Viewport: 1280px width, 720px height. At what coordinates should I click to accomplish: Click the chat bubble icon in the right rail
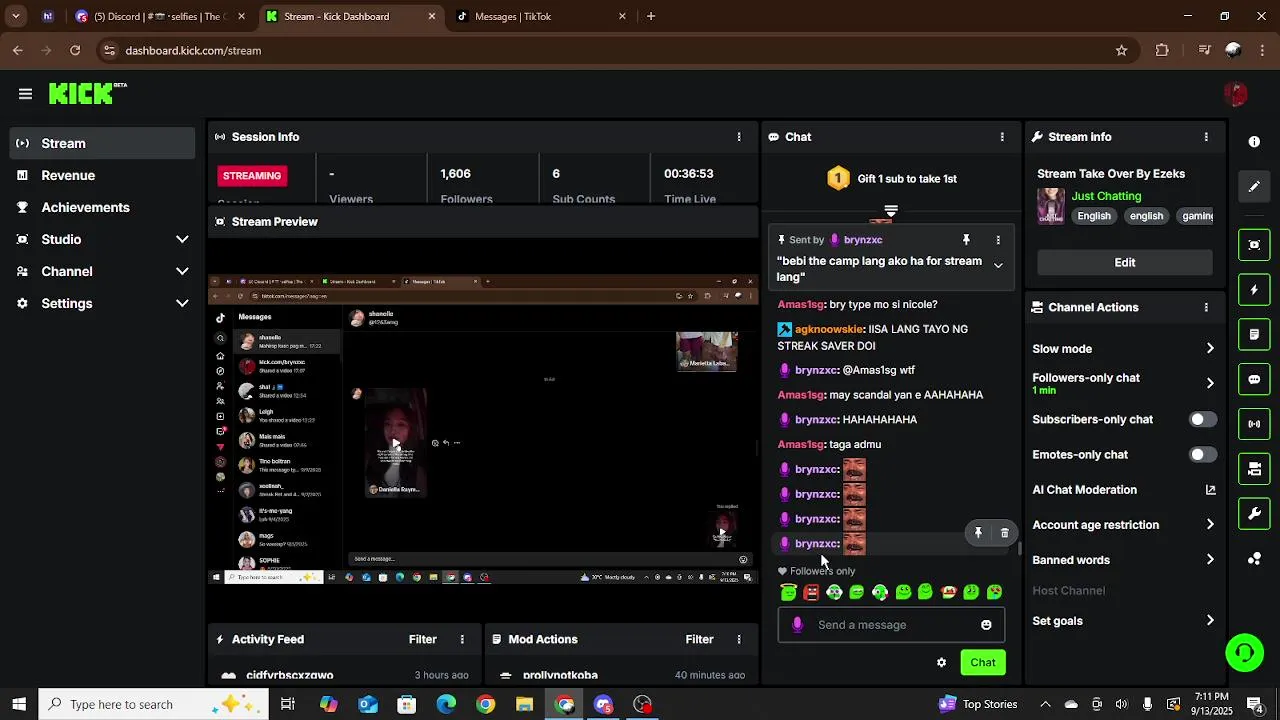pyautogui.click(x=1254, y=380)
